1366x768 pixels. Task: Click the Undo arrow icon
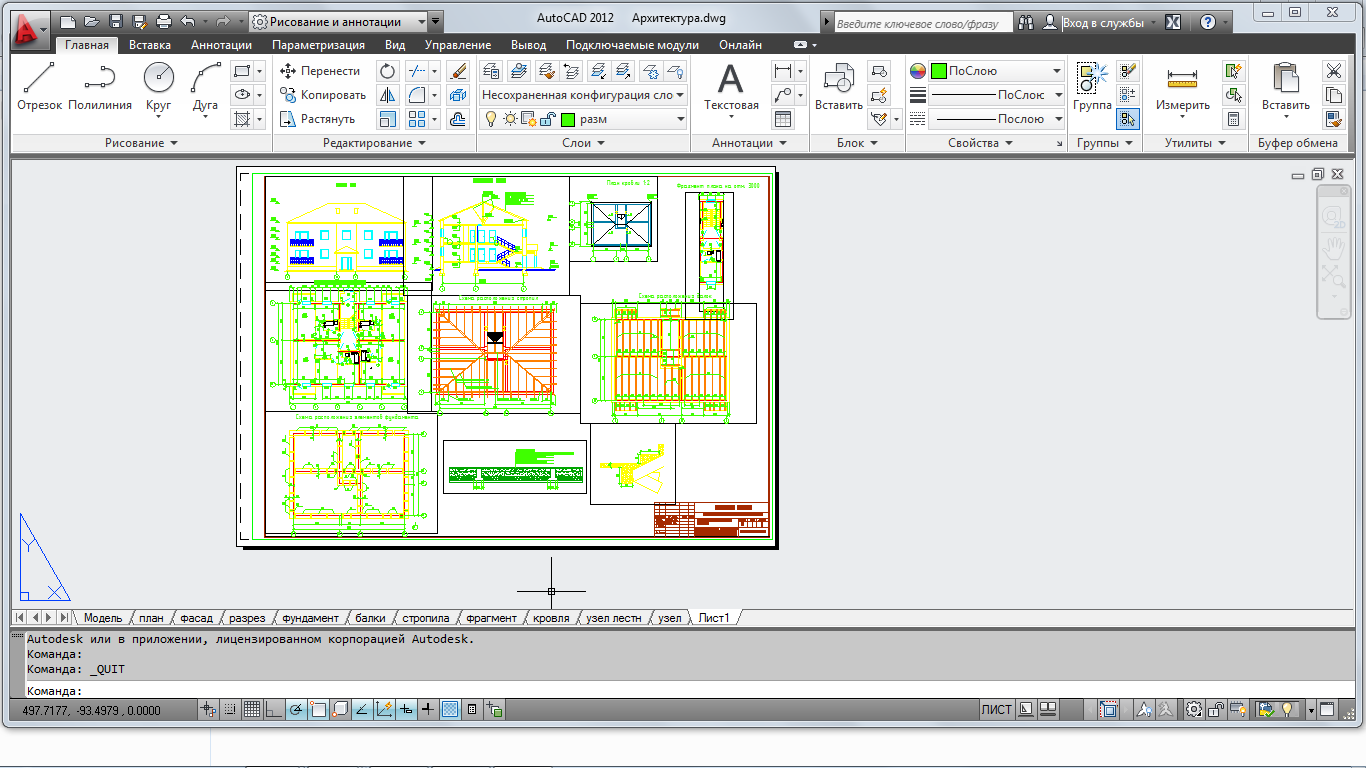coord(187,21)
